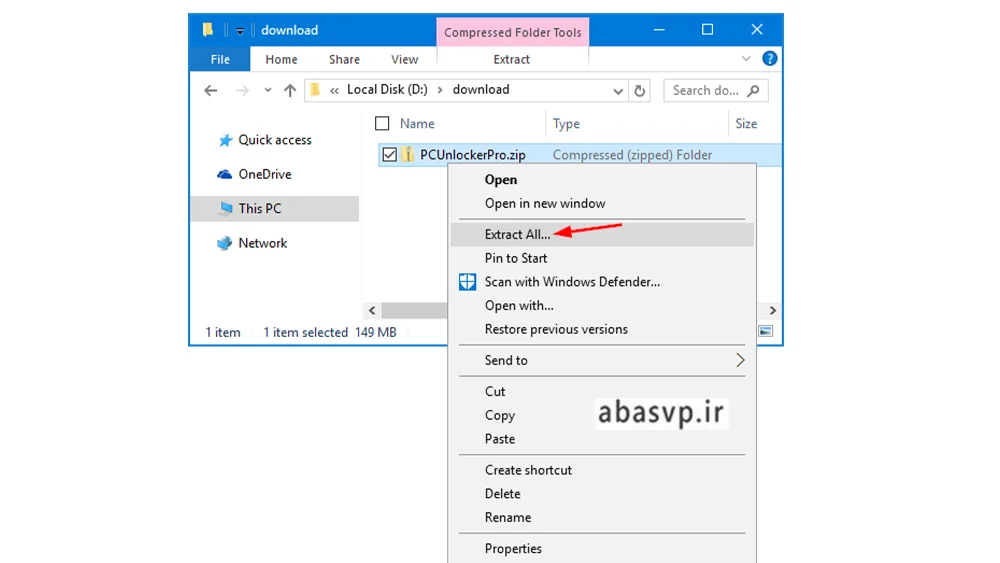Go up one folder level

290,91
